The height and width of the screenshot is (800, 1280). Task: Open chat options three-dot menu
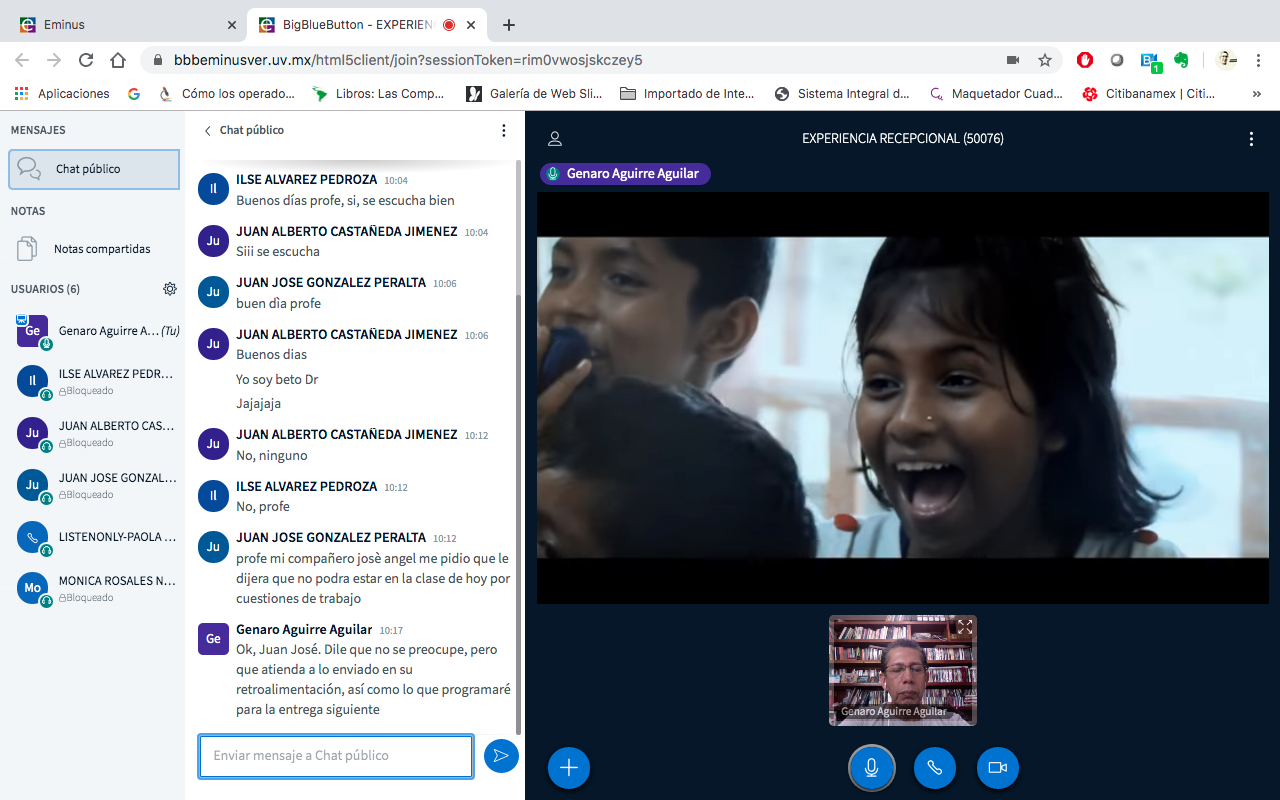pos(504,130)
